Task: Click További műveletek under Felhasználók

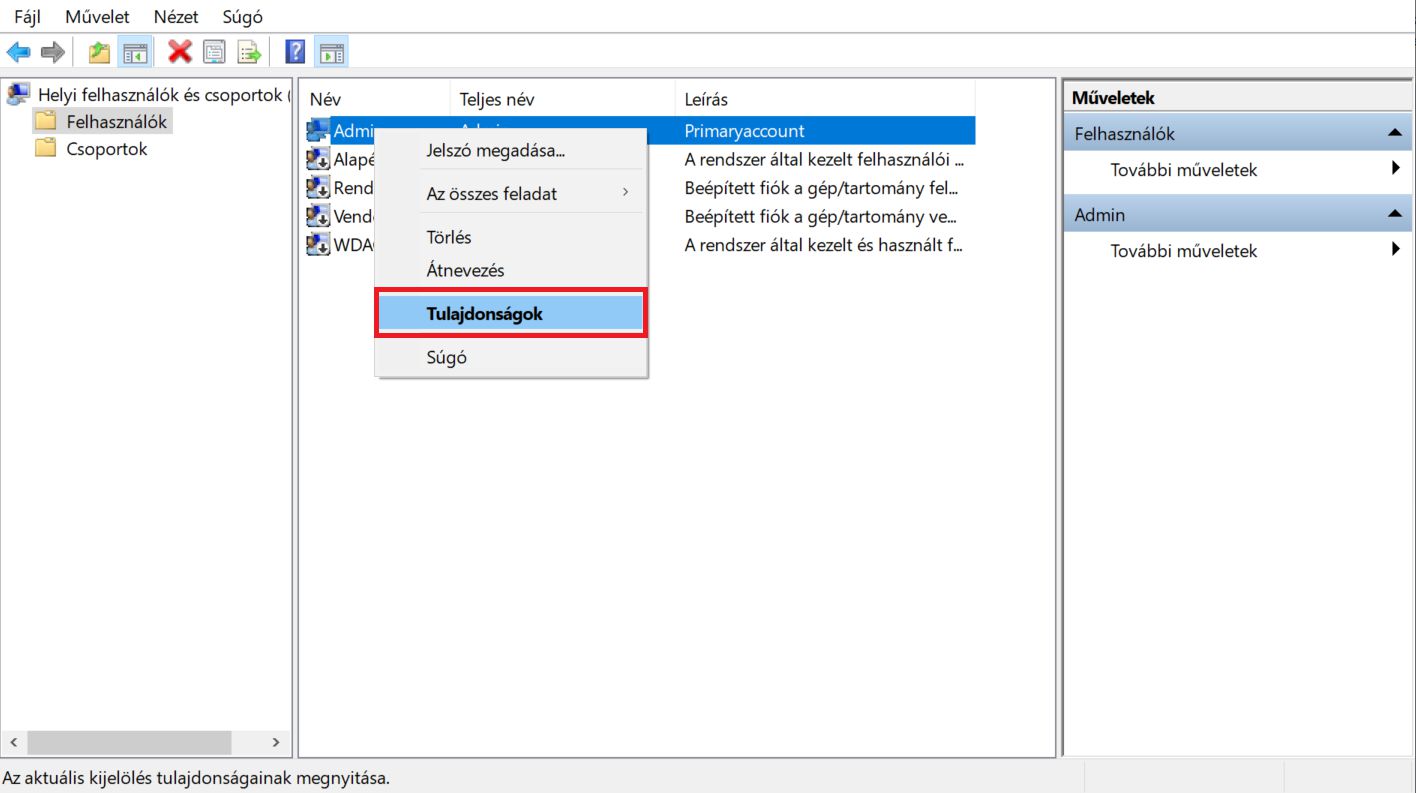Action: [1183, 170]
